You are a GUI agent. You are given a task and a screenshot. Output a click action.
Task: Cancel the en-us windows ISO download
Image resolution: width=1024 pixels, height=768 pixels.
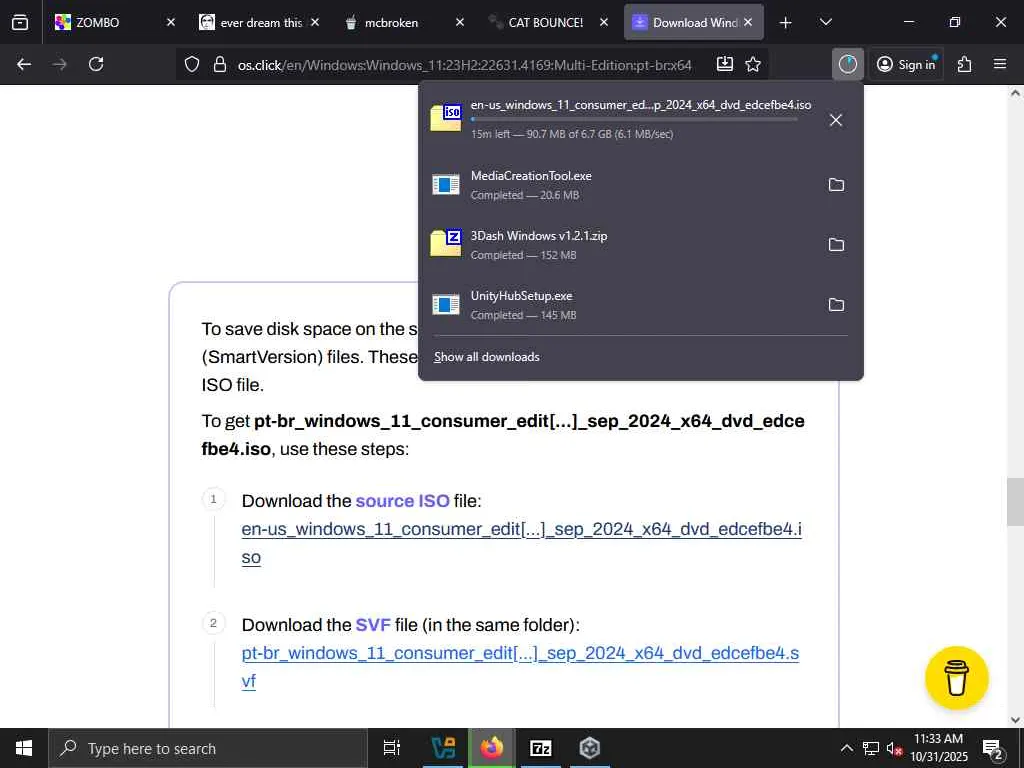[x=835, y=120]
